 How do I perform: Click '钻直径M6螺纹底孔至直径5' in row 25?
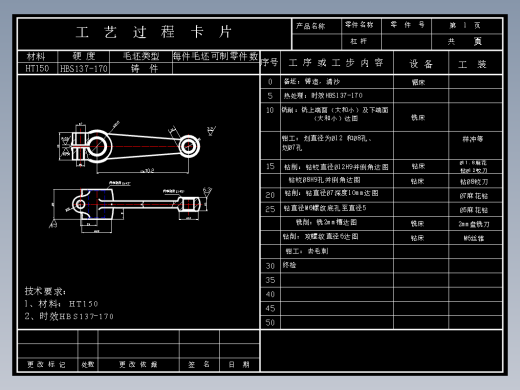[x=325, y=208]
